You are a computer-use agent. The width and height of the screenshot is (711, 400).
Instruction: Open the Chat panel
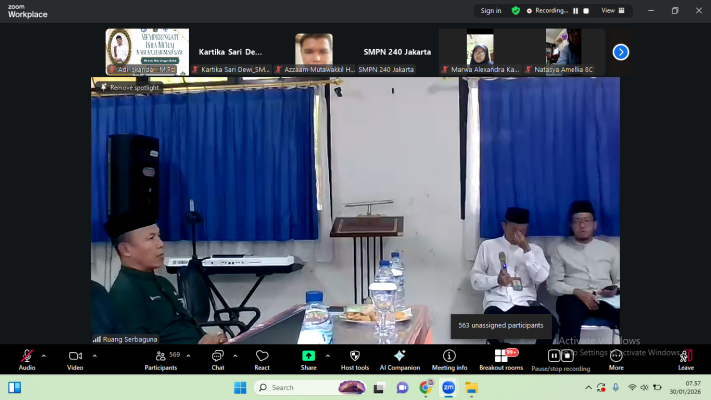[x=217, y=357]
